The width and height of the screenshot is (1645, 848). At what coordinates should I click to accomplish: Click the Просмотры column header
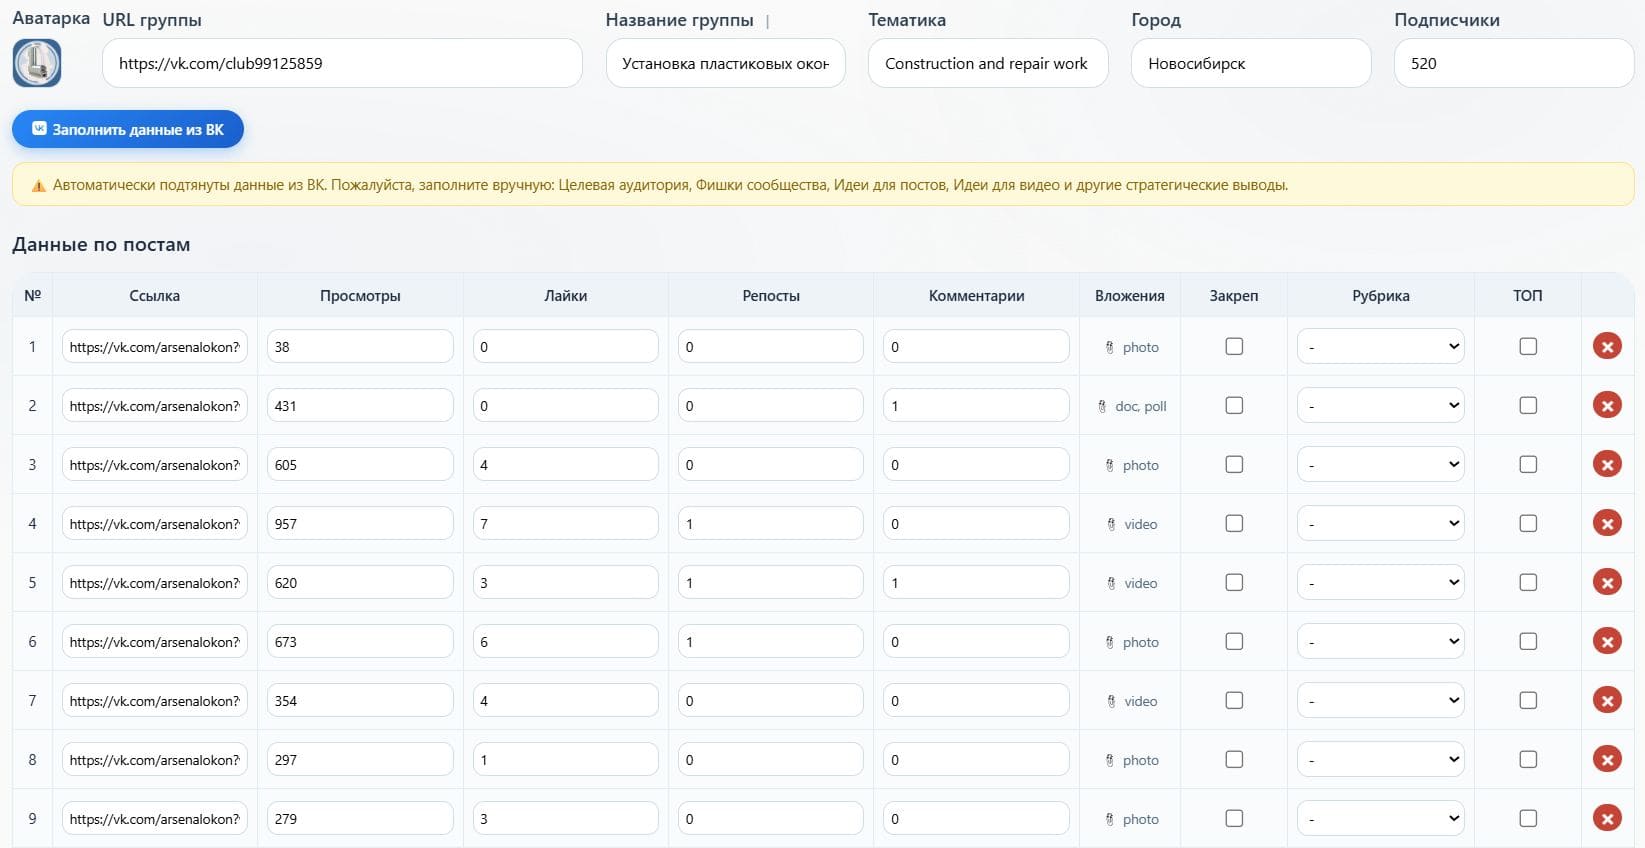[360, 296]
